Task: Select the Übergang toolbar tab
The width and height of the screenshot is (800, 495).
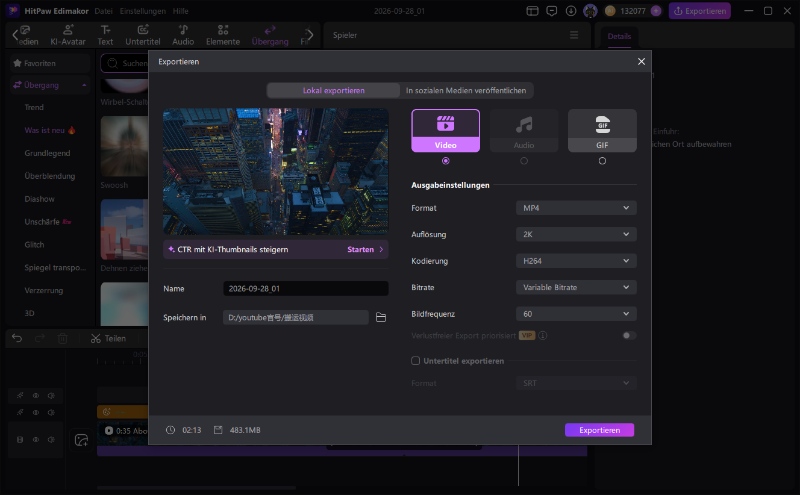Action: (270, 35)
